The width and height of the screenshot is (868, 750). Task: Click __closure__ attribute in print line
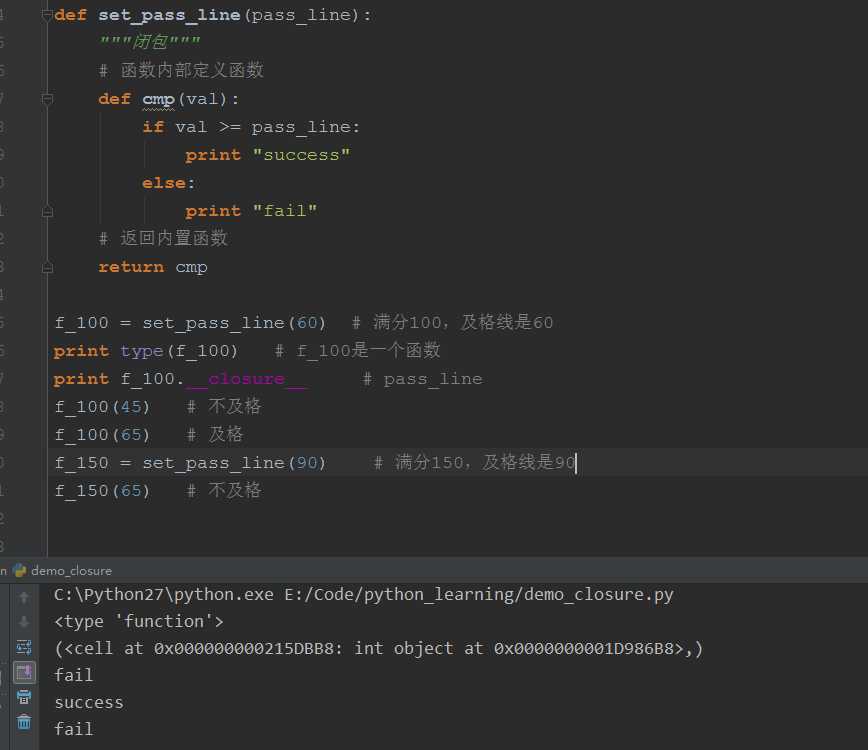pyautogui.click(x=246, y=379)
